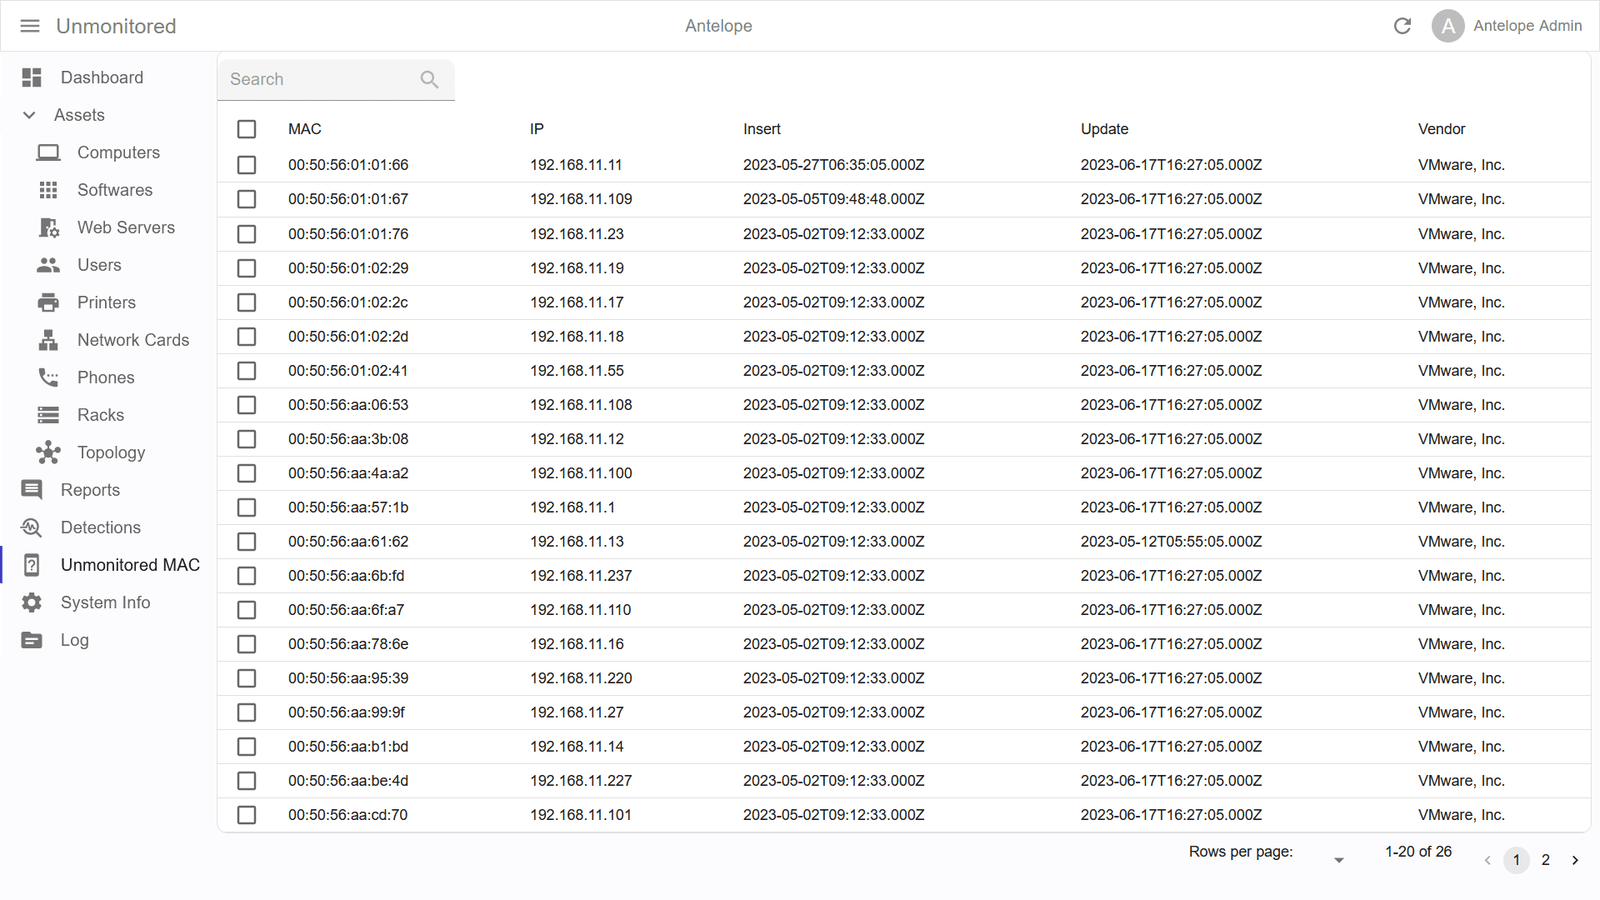
Task: Click Insert cell 2023-05-27T06:35:05.000Z
Action: pyautogui.click(x=834, y=165)
